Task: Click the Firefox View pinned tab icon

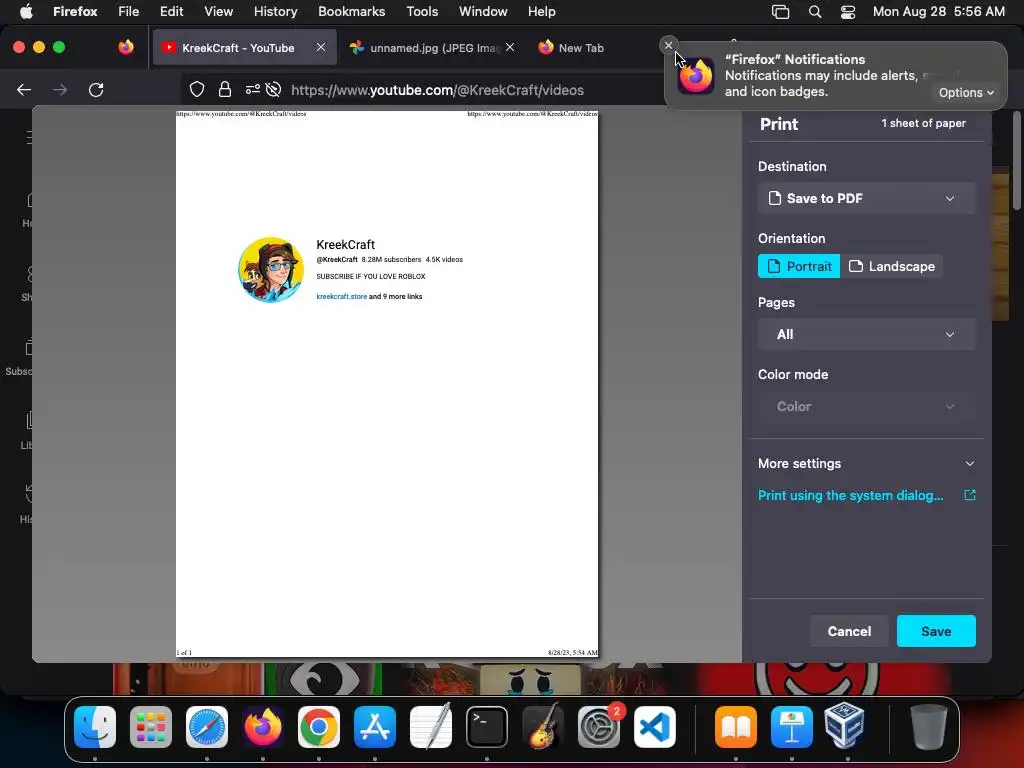Action: [x=126, y=47]
